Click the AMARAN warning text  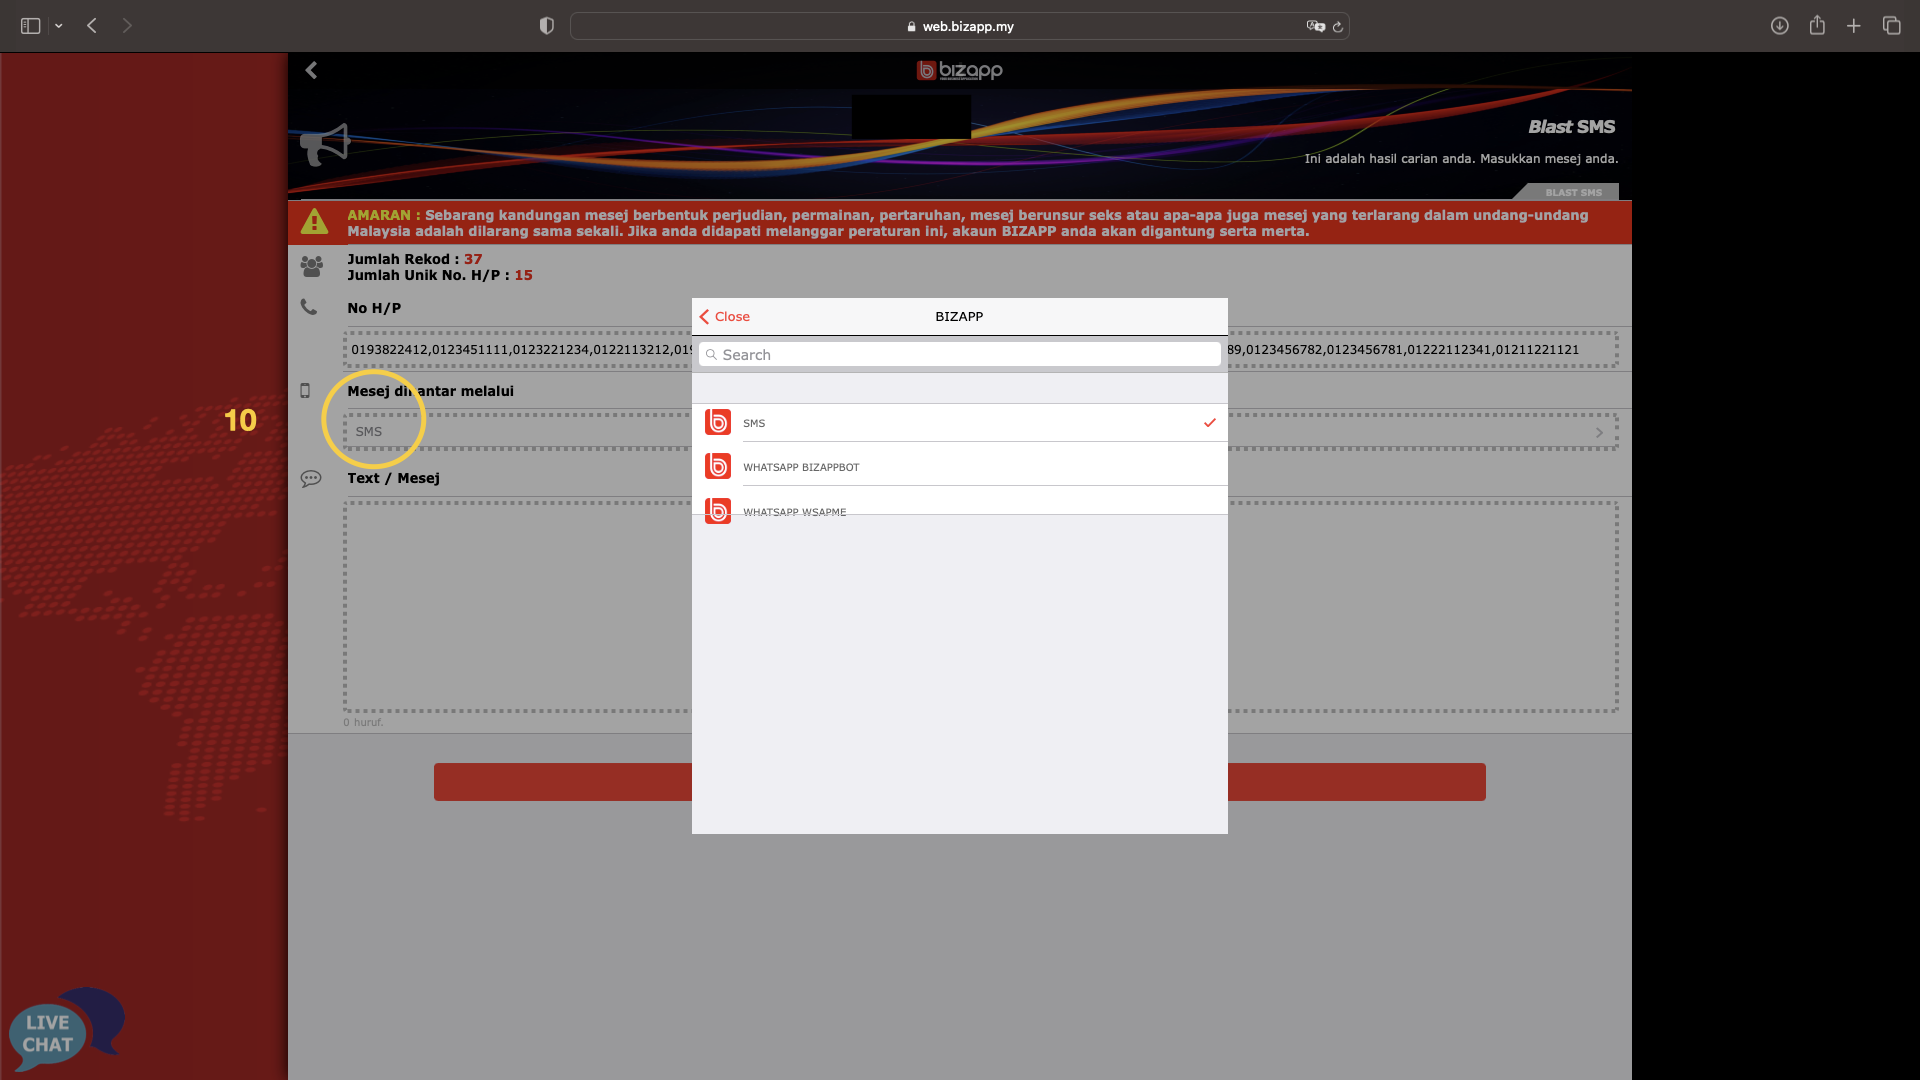(967, 223)
